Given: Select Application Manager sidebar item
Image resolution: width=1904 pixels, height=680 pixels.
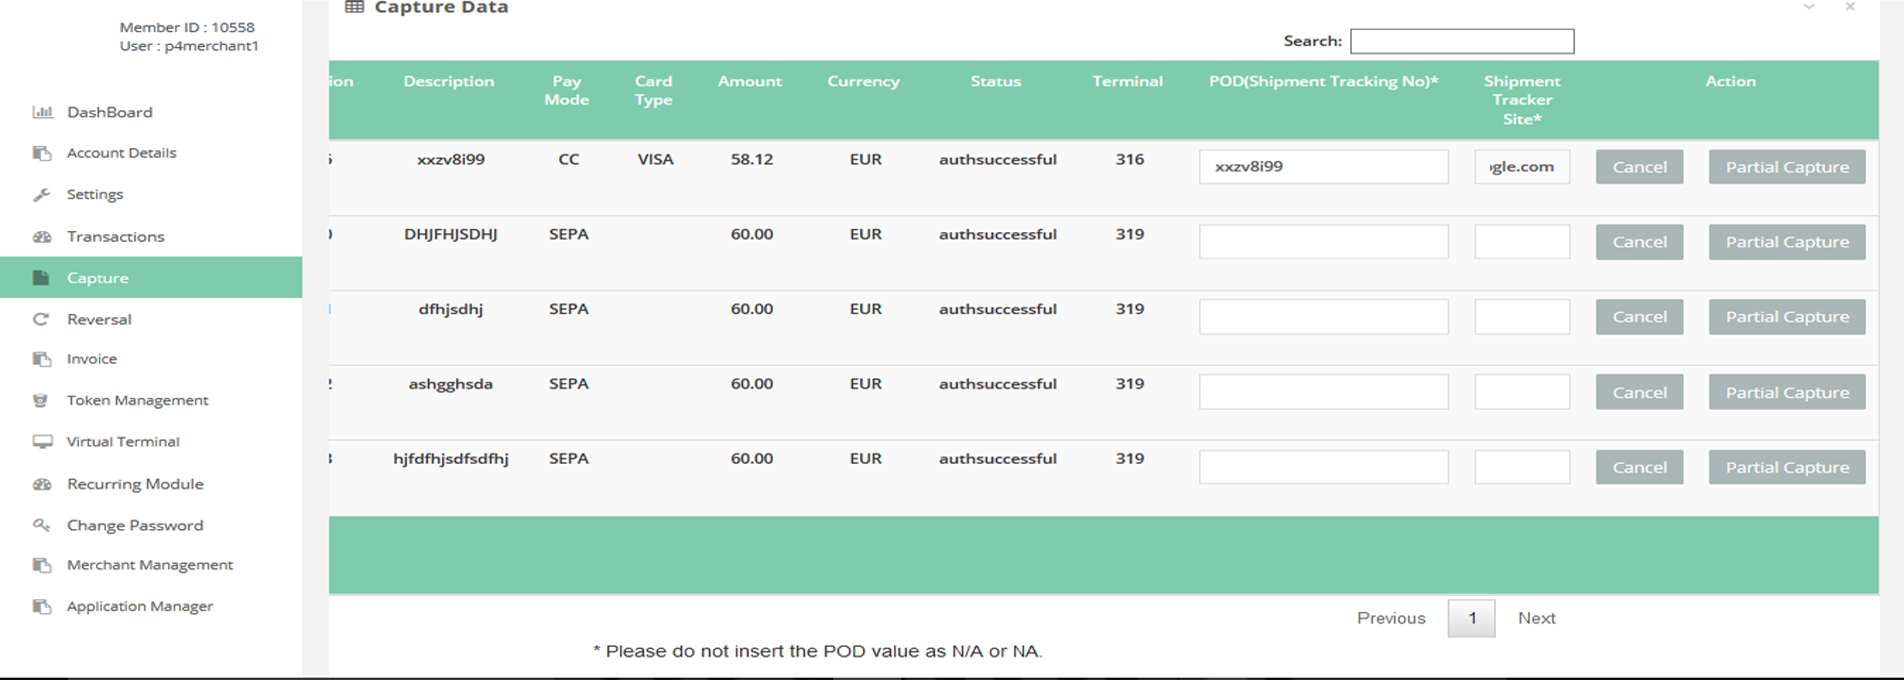Looking at the screenshot, I should [x=140, y=606].
